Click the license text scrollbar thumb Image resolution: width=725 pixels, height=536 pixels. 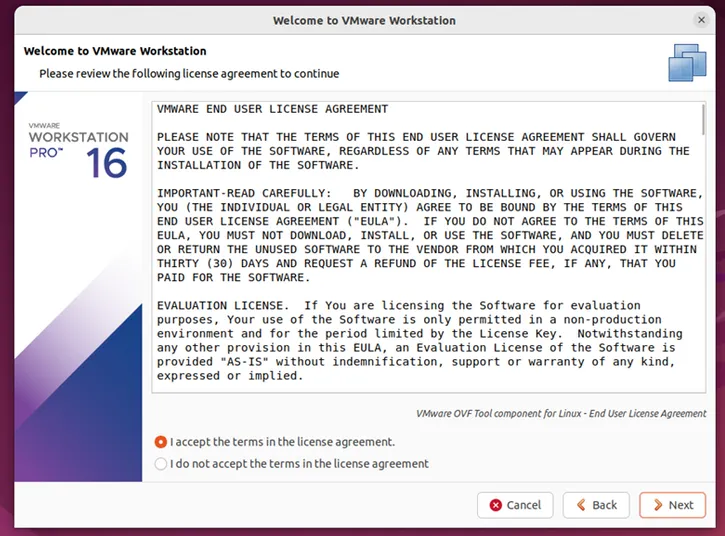(703, 119)
